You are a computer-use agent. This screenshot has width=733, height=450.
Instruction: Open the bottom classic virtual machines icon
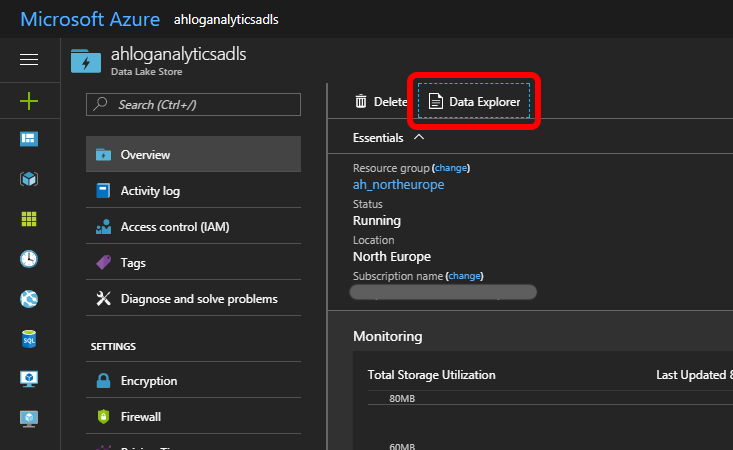click(29, 419)
